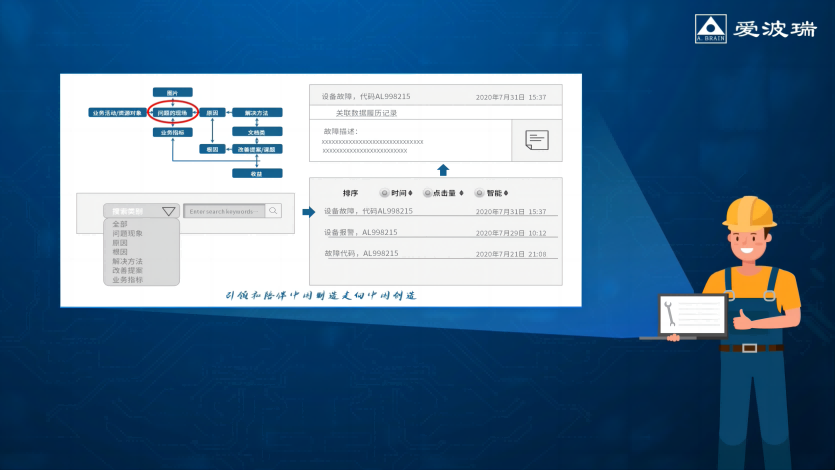Click the blue right arrow beside results list
Viewport: 835px width, 470px height.
pyautogui.click(x=308, y=211)
